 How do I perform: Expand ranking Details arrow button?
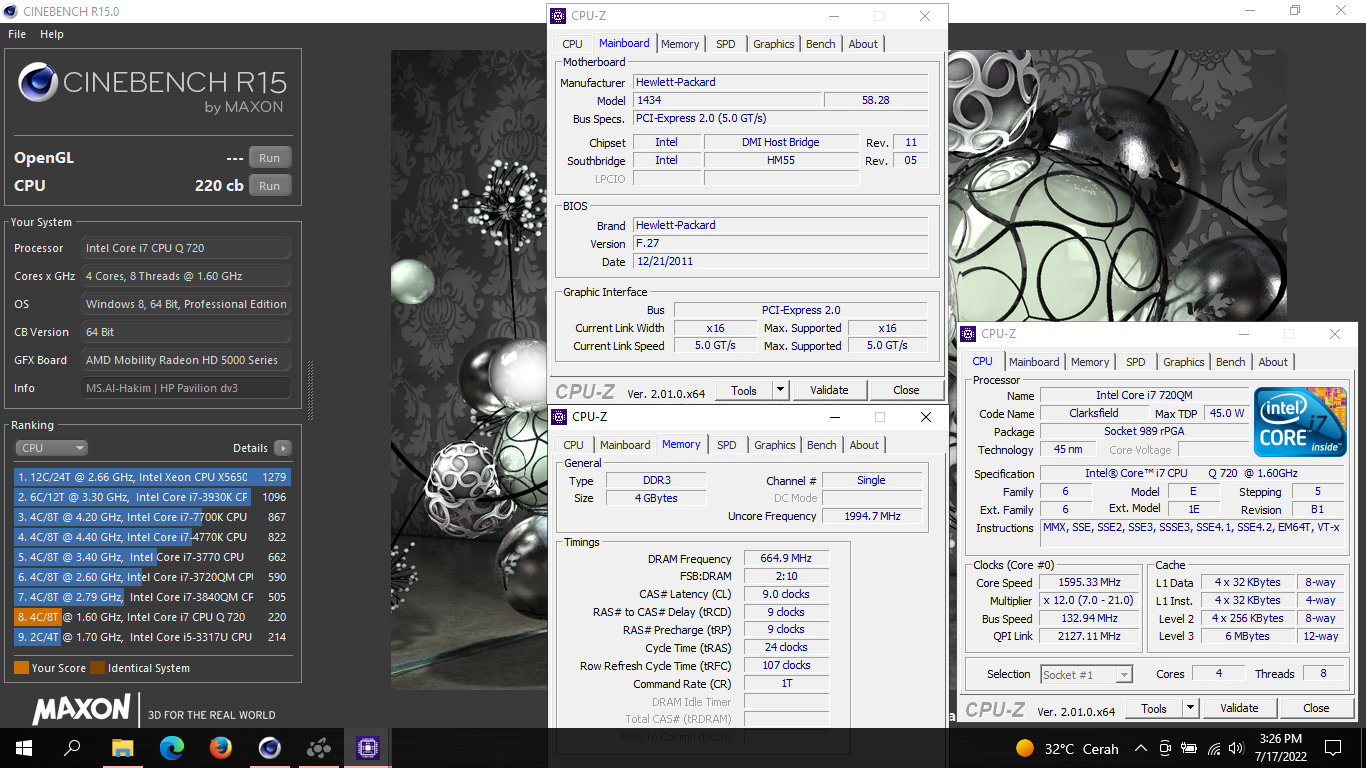click(283, 448)
